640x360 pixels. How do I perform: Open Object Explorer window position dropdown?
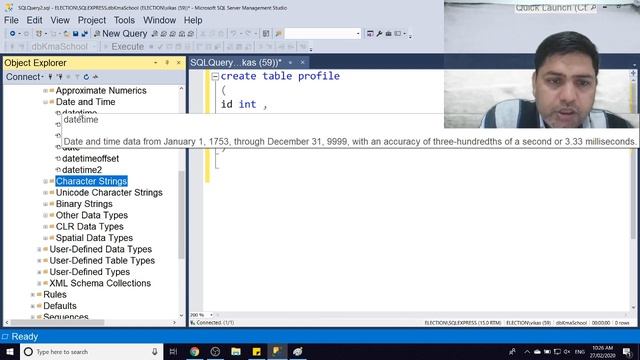tap(156, 62)
